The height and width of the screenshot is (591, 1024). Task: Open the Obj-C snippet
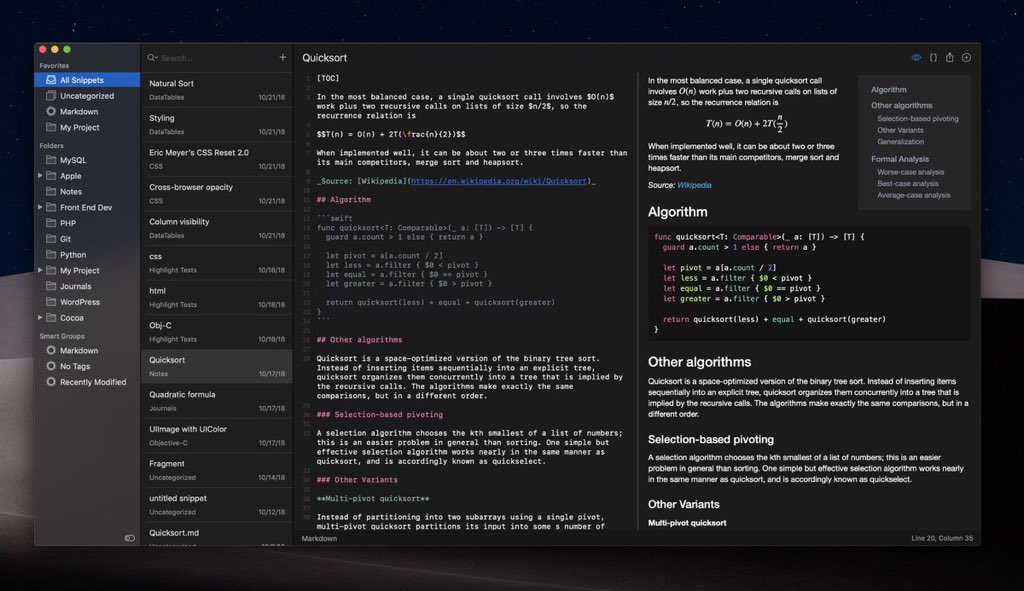(217, 332)
